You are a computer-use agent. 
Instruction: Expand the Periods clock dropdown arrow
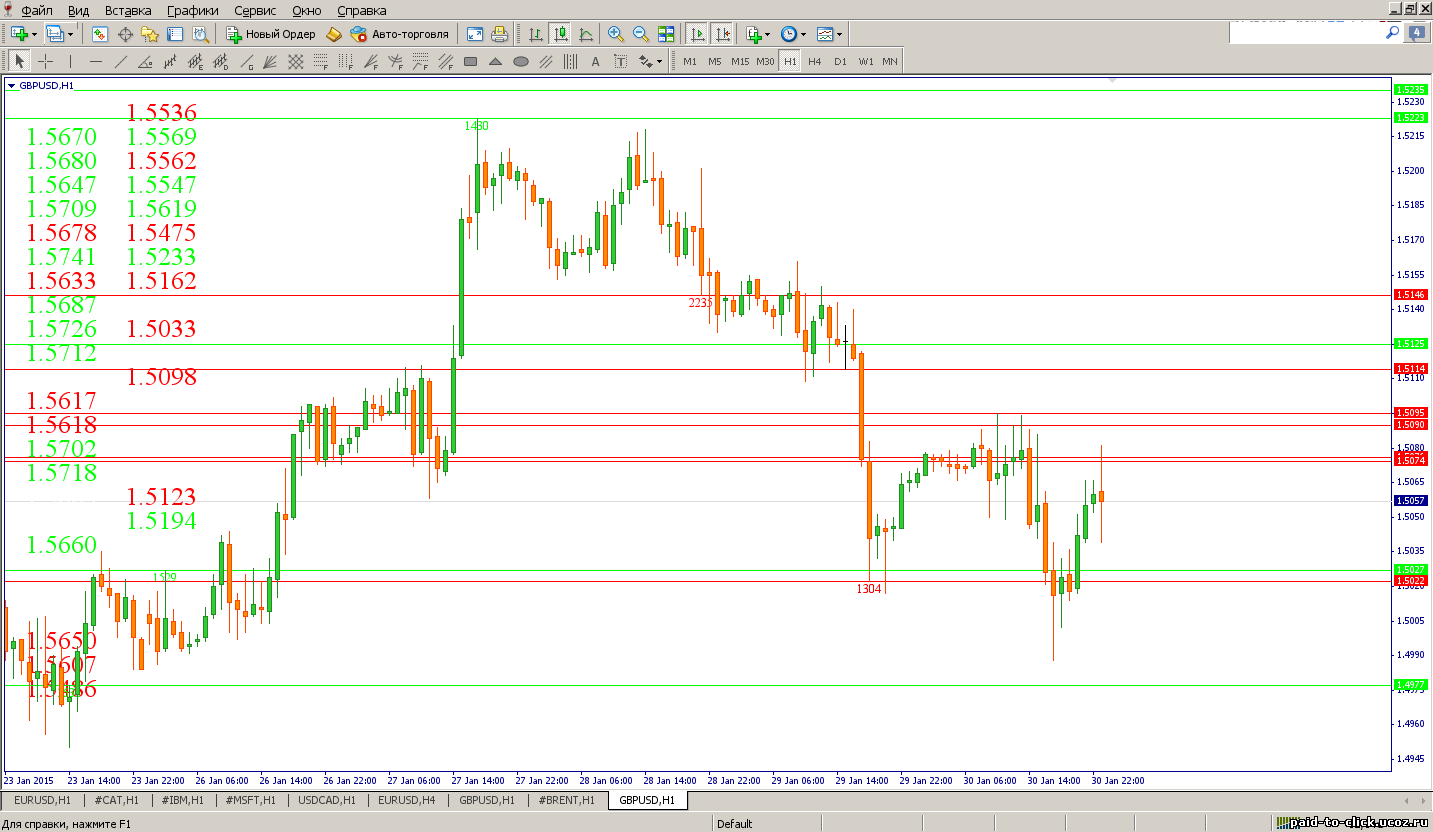[x=804, y=35]
